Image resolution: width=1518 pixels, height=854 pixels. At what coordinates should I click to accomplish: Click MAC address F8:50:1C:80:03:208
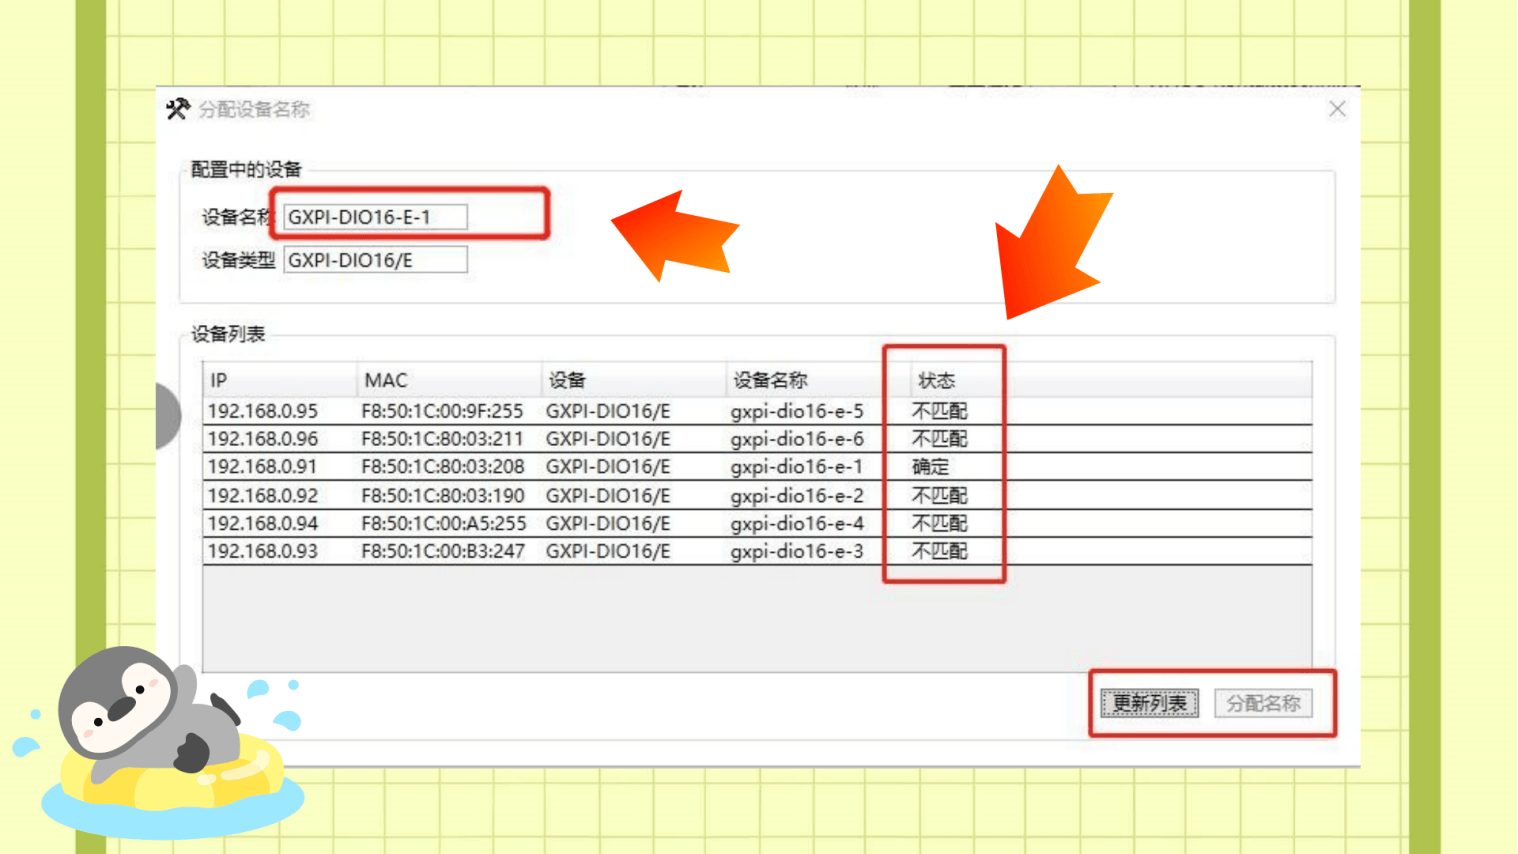coord(442,467)
